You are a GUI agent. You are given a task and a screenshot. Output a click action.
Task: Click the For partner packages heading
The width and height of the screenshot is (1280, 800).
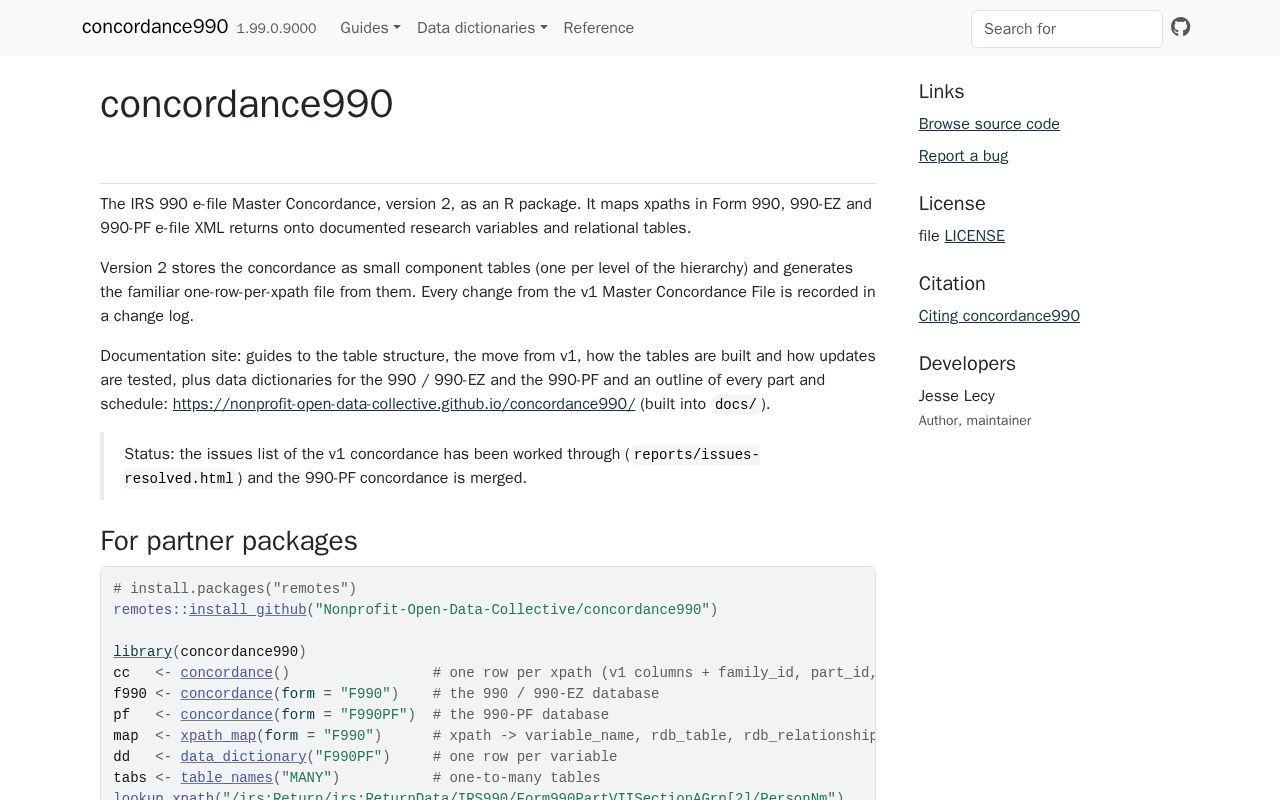(x=229, y=541)
